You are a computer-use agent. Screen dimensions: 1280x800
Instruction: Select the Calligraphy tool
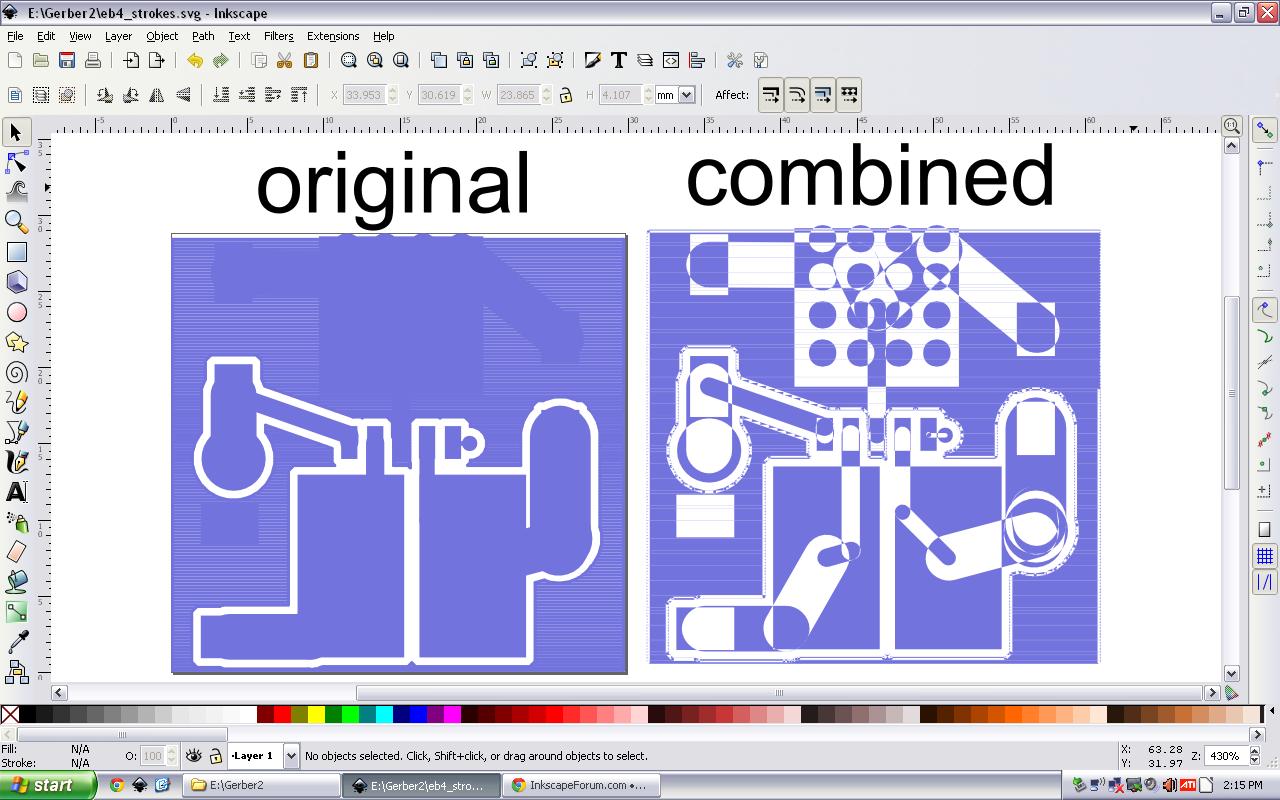click(16, 461)
